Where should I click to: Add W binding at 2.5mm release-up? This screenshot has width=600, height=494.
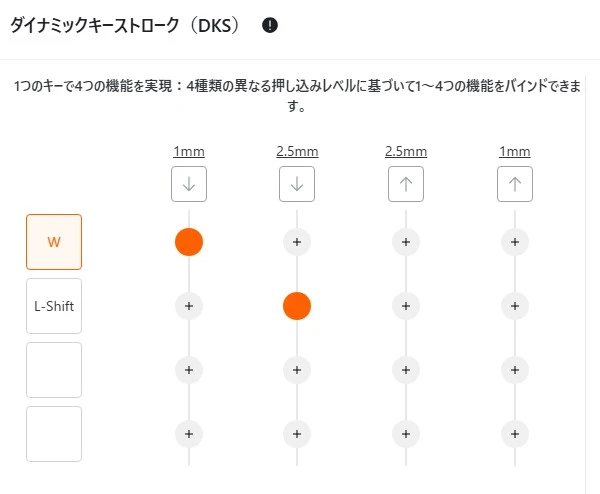405,242
